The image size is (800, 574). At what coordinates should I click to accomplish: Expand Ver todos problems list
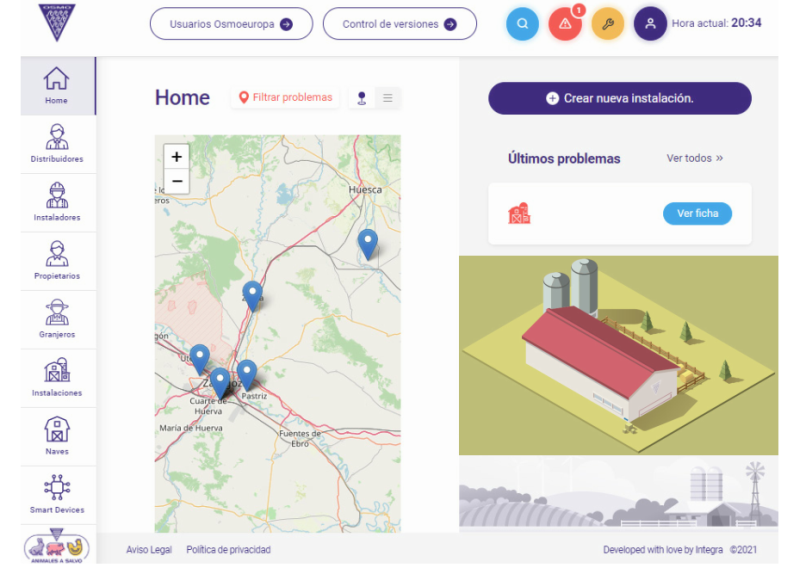(x=694, y=158)
